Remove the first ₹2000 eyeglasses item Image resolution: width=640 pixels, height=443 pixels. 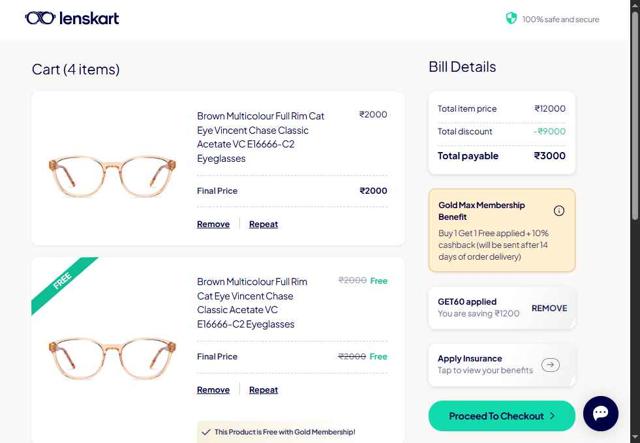click(213, 224)
